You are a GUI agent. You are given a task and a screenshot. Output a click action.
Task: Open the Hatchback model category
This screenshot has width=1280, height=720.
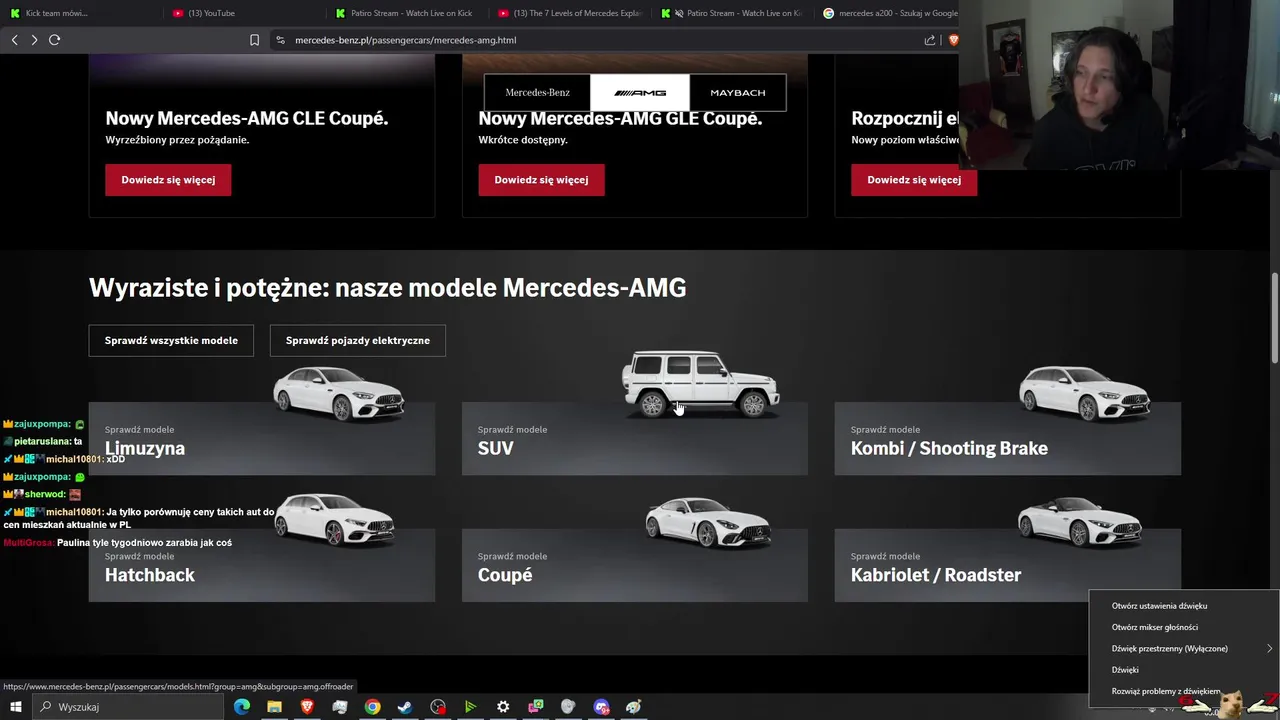(262, 565)
